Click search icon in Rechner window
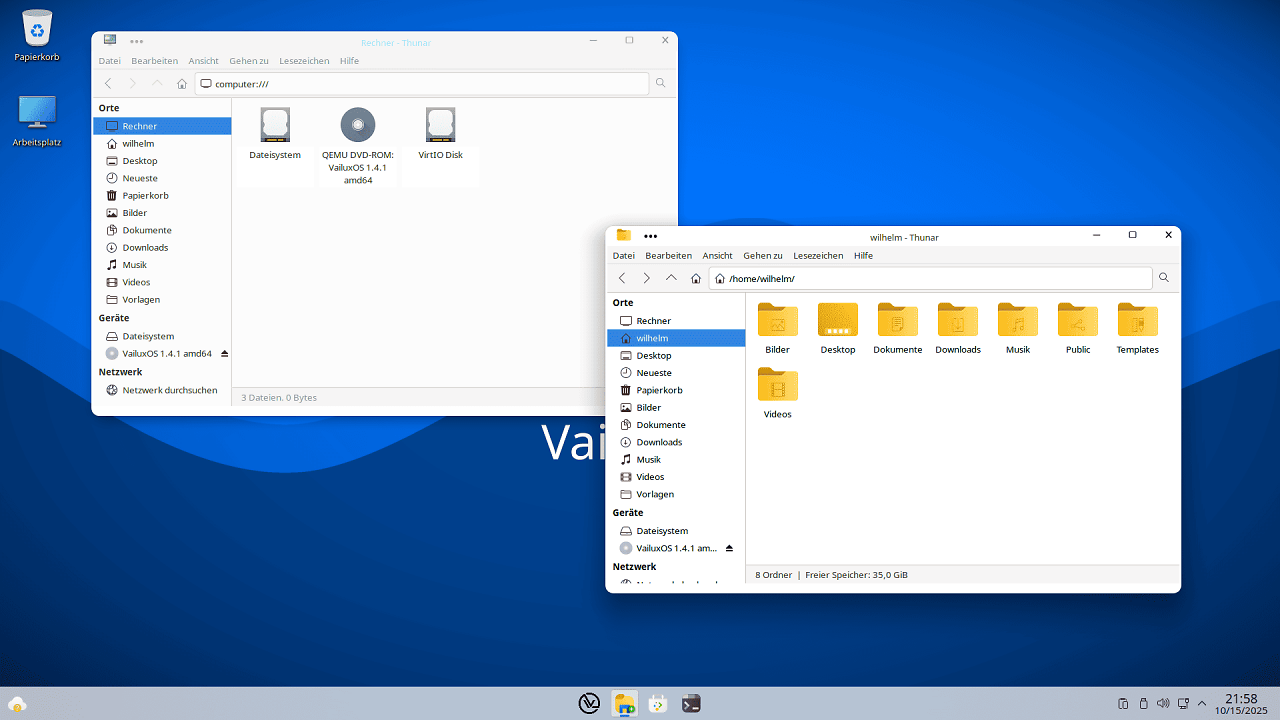 661,84
